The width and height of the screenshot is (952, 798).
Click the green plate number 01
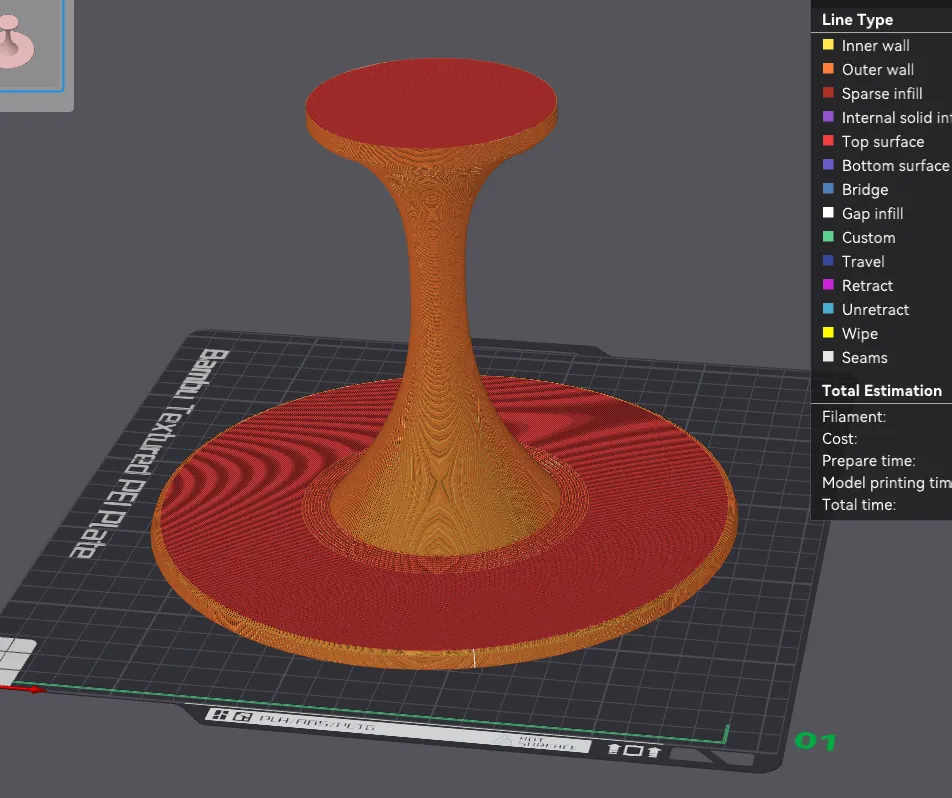pyautogui.click(x=815, y=741)
